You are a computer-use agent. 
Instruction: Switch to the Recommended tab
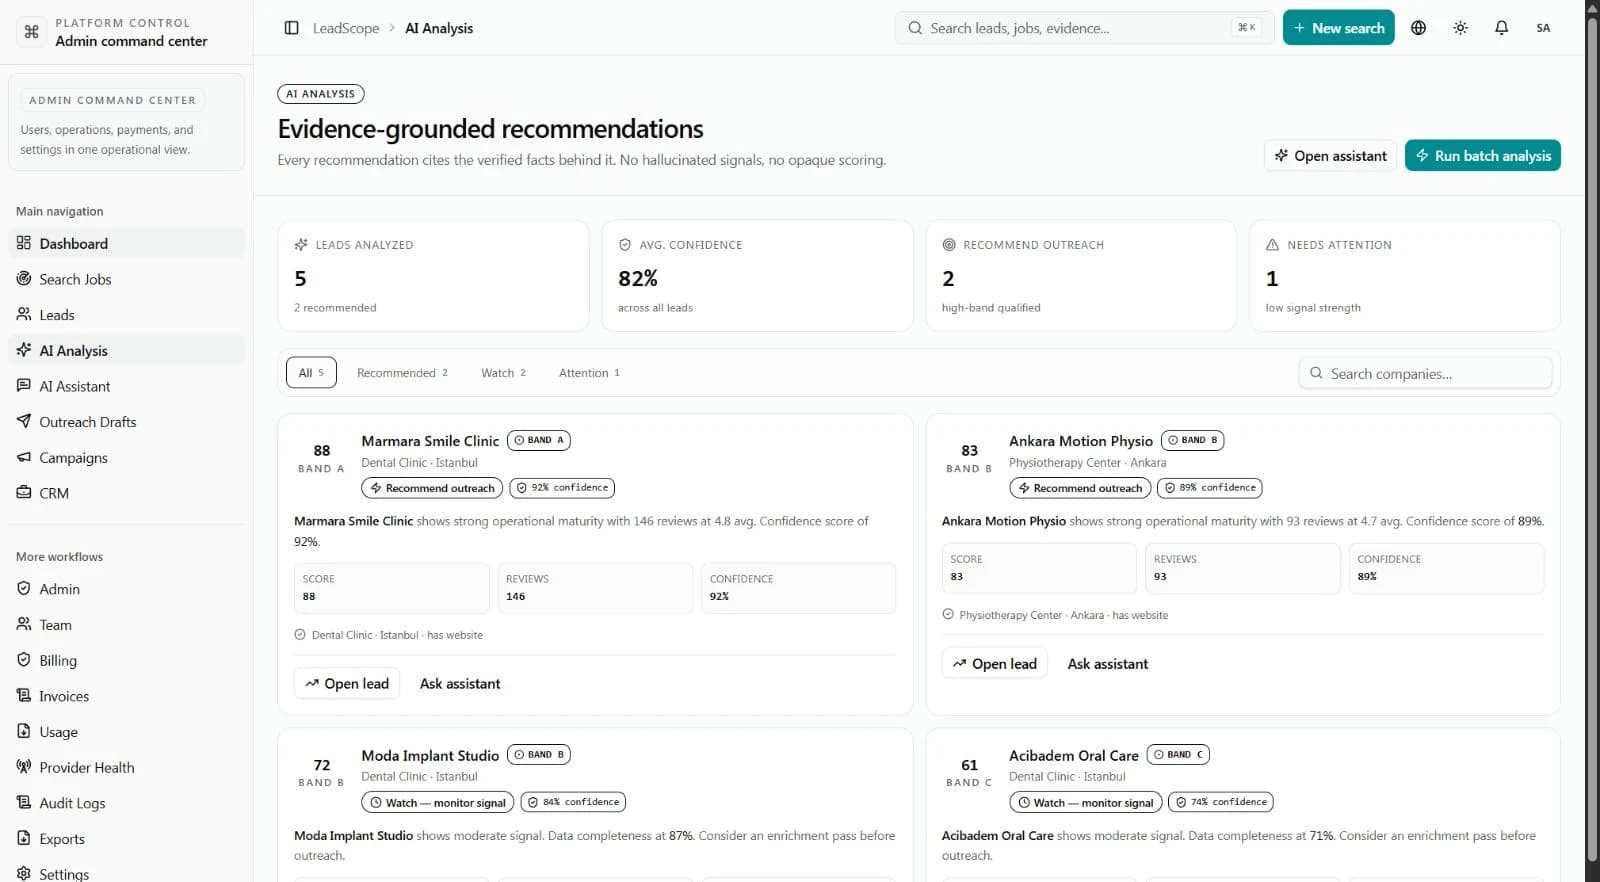402,373
